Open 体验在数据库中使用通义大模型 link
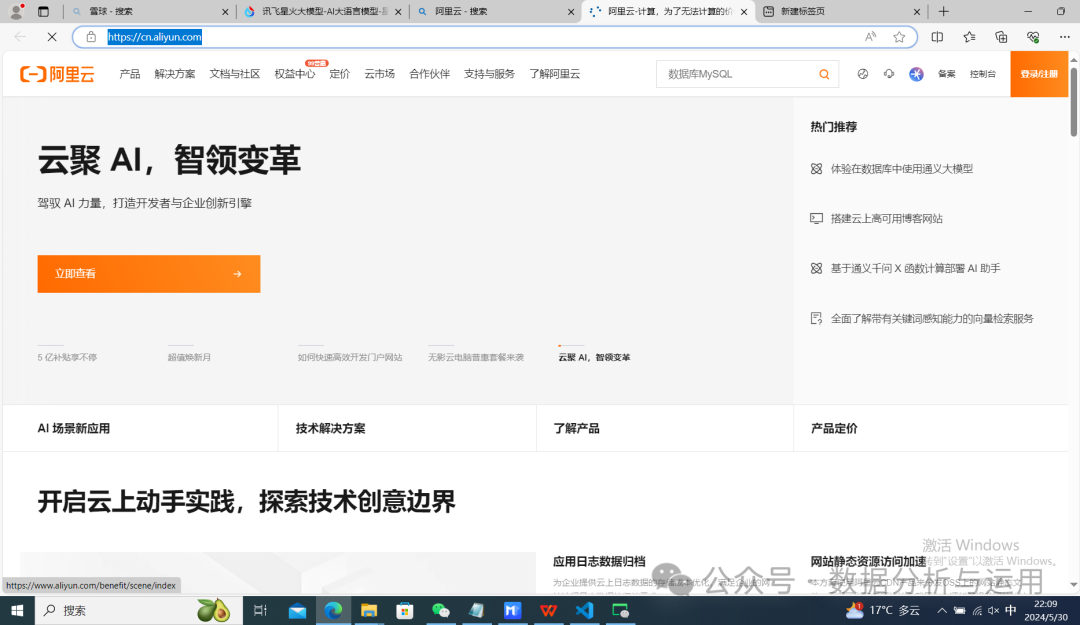Screen dimensions: 1080x625 click(902, 169)
